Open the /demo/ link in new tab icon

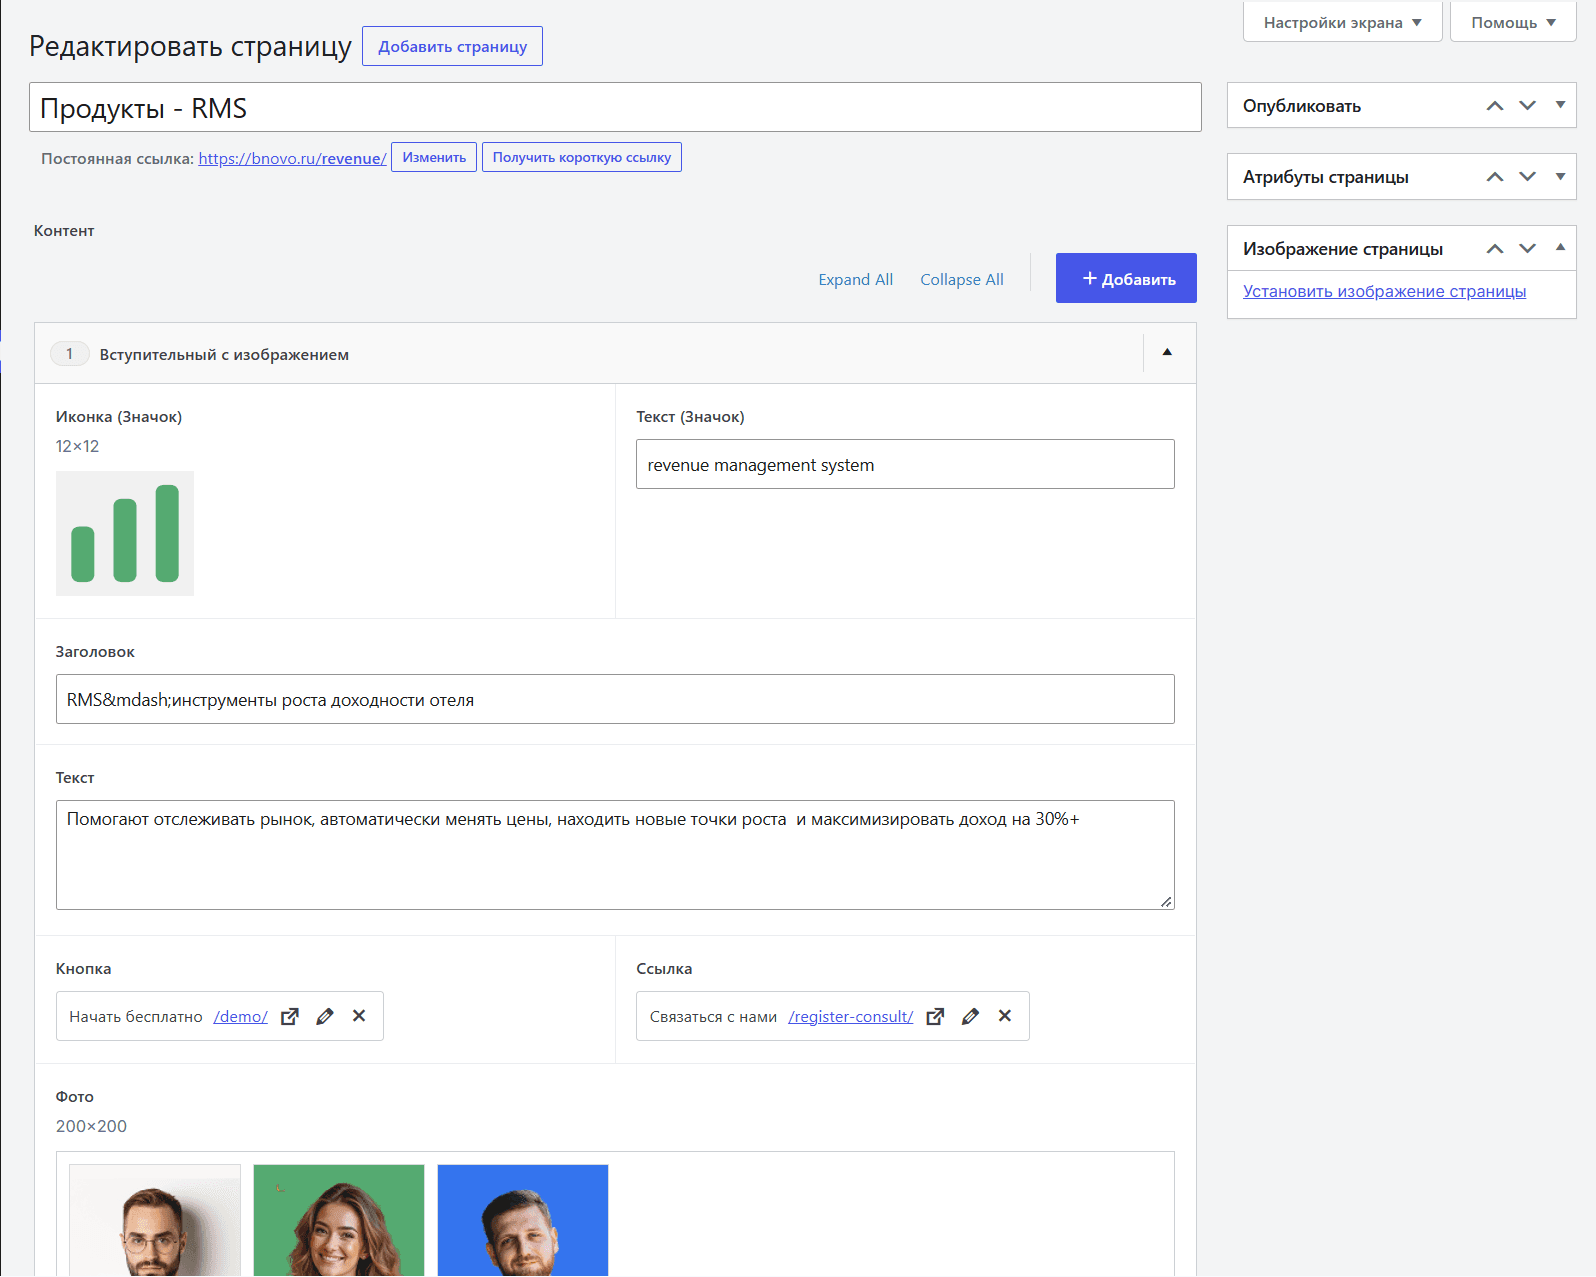[290, 1016]
